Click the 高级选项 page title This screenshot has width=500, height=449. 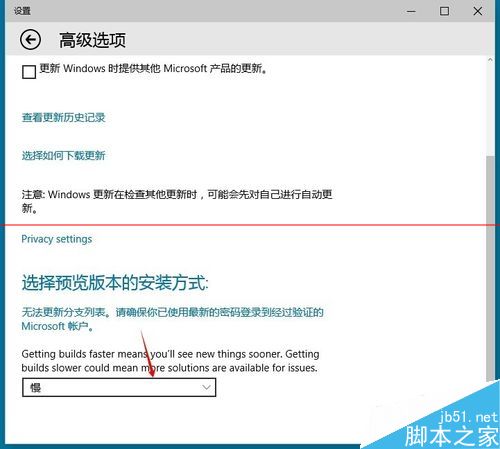pos(93,40)
